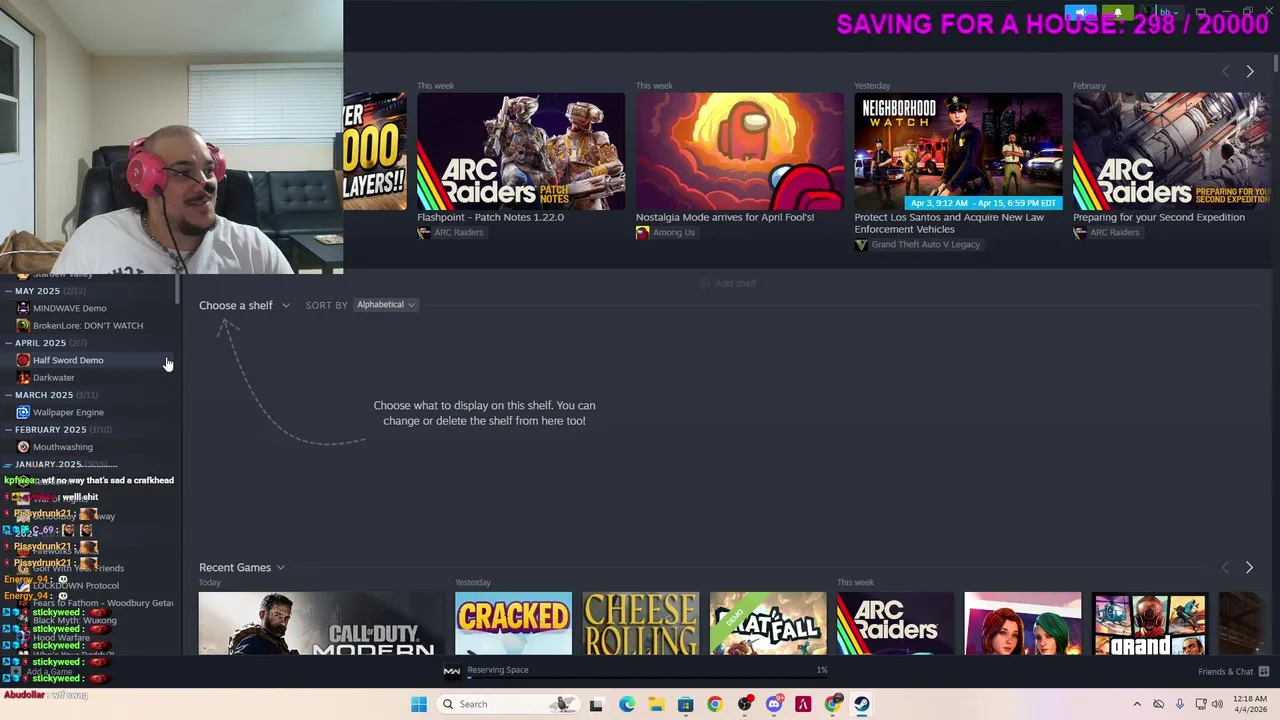
Task: Click ARC Raiders icon under Second Expedition news
Action: tap(1080, 232)
